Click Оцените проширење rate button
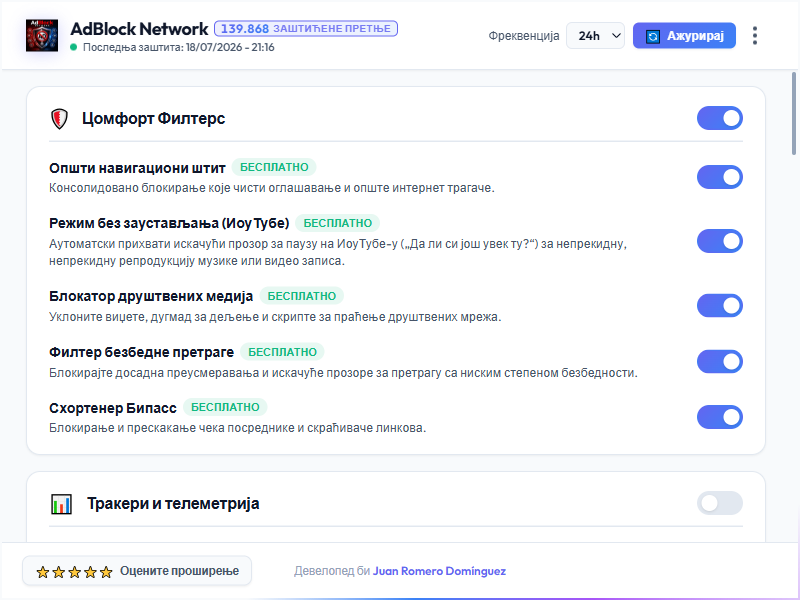Image resolution: width=800 pixels, height=600 pixels. tap(137, 571)
